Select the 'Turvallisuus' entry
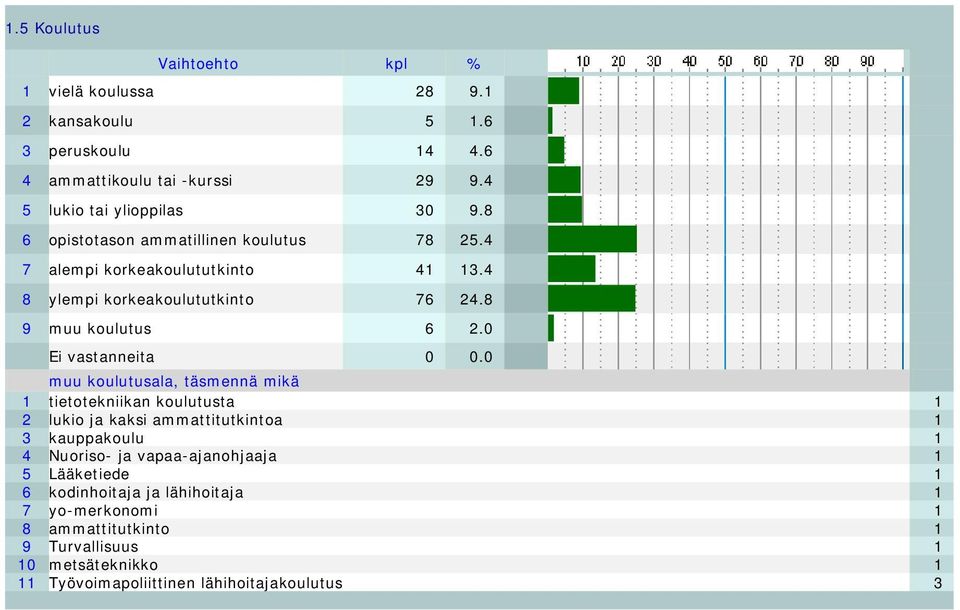 (94, 547)
